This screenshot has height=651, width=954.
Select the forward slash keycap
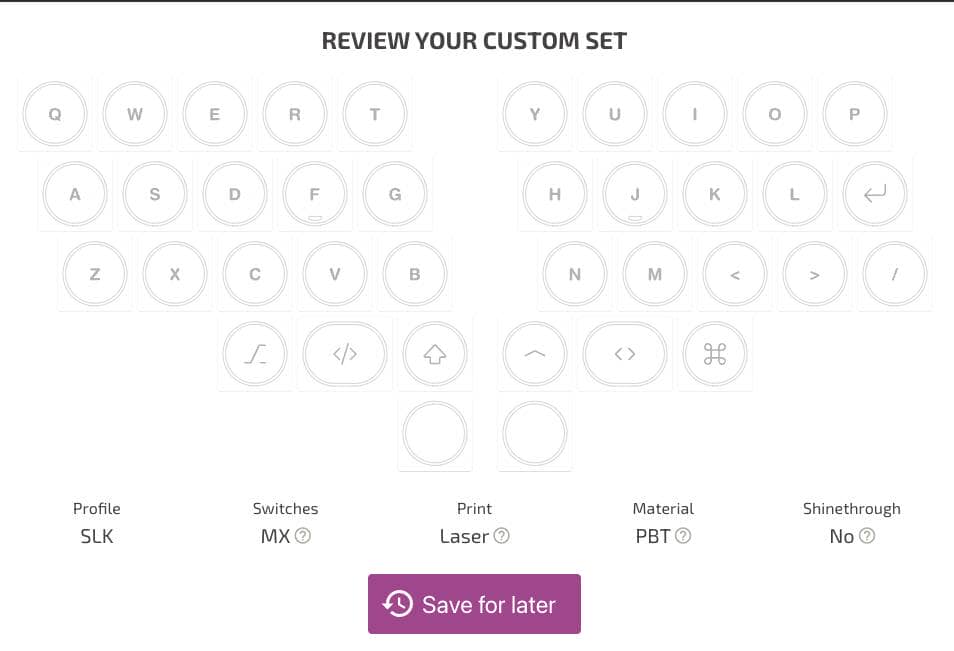(895, 274)
